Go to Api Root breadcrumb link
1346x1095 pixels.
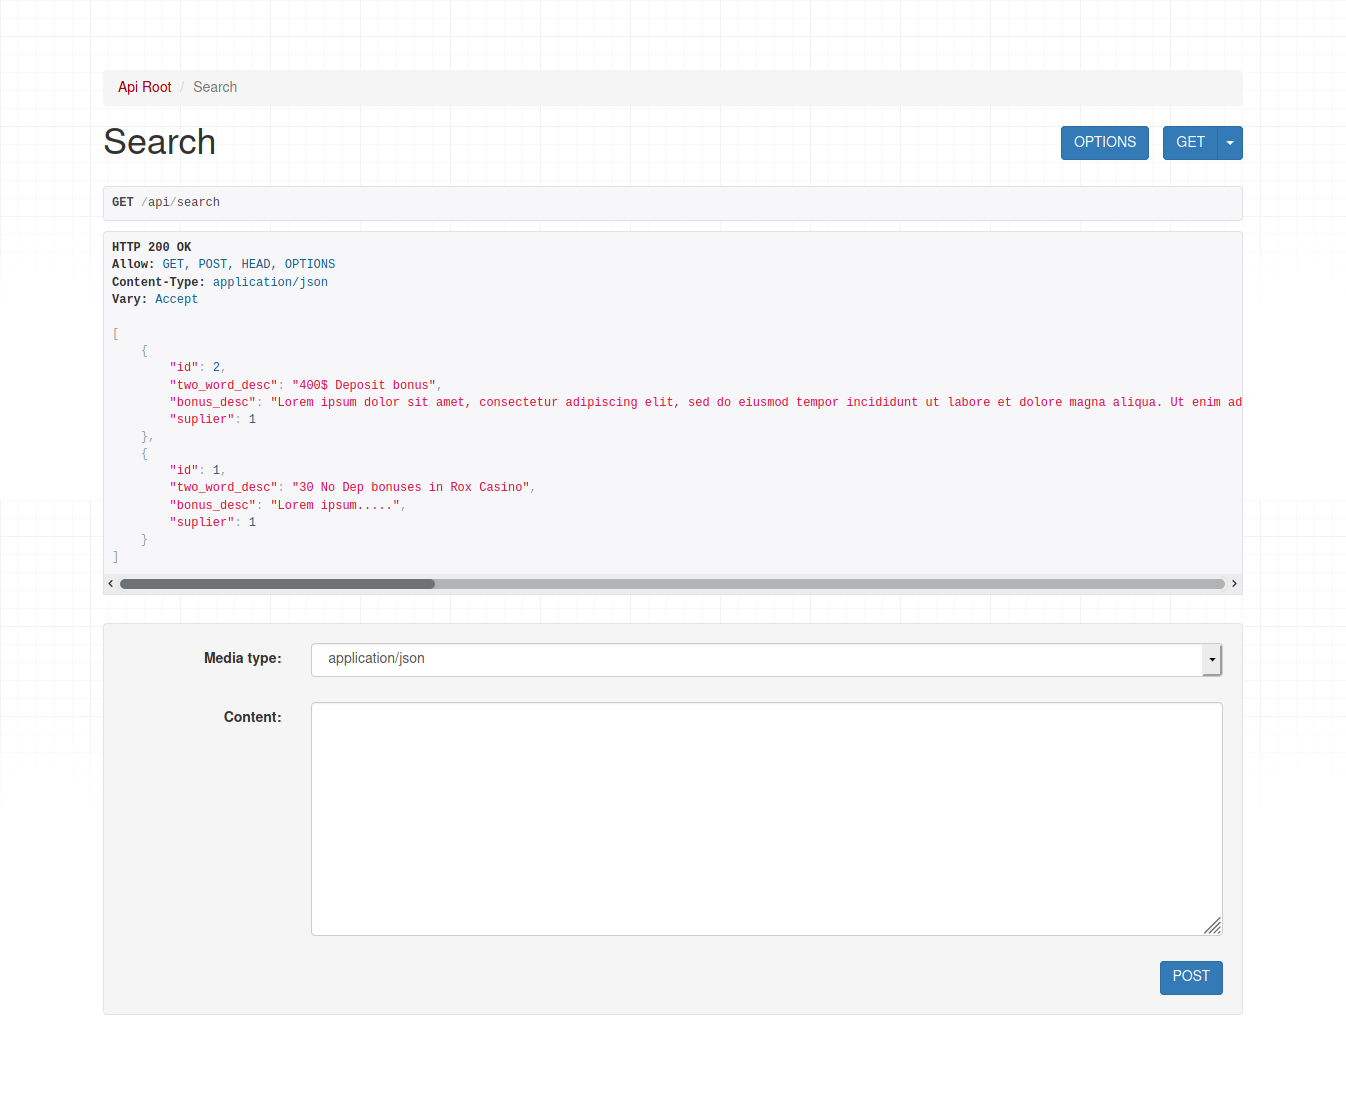coord(145,87)
